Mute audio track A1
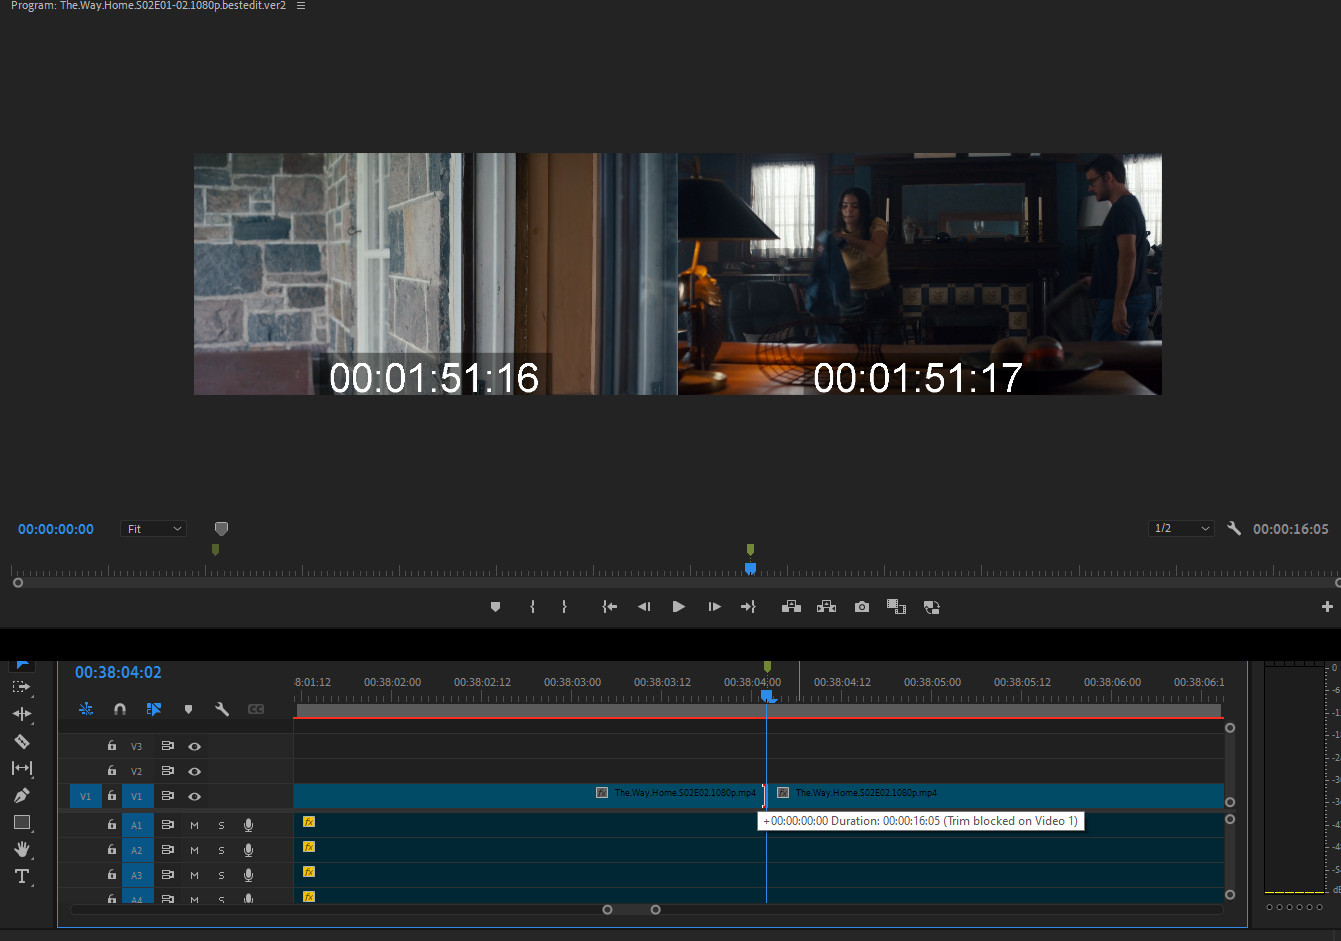This screenshot has height=941, width=1341. click(x=194, y=825)
